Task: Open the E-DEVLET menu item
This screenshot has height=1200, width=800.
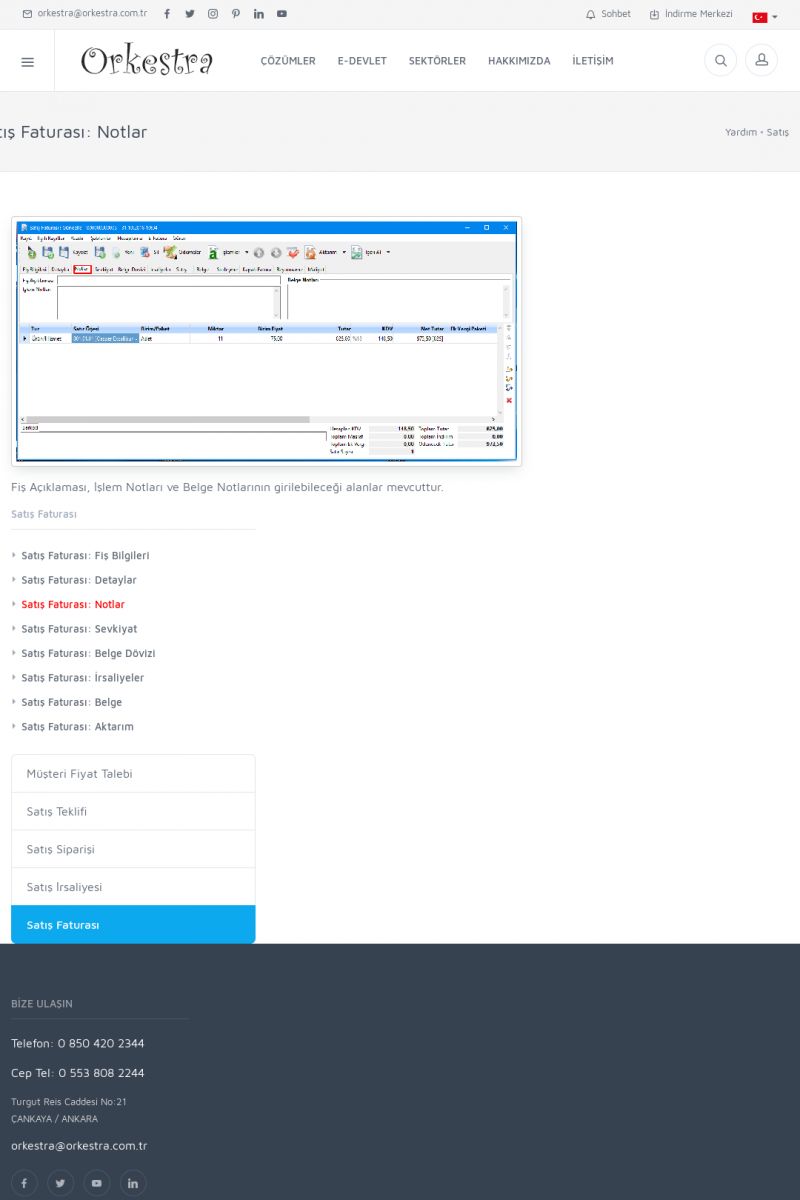Action: (x=362, y=61)
